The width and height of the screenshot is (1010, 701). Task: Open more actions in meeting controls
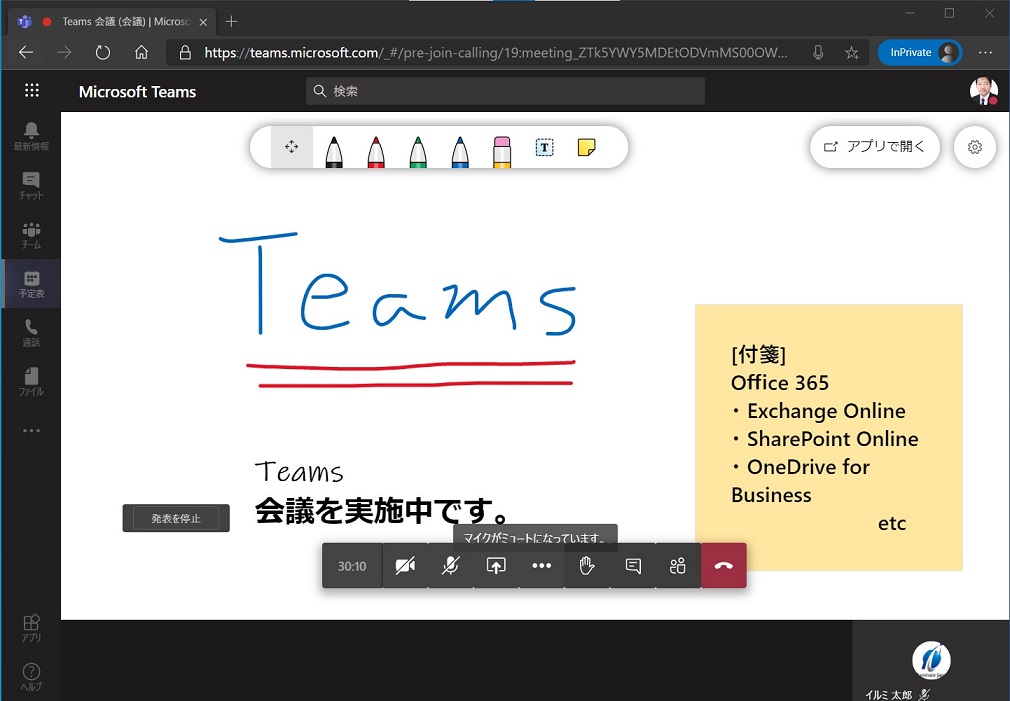[x=542, y=566]
